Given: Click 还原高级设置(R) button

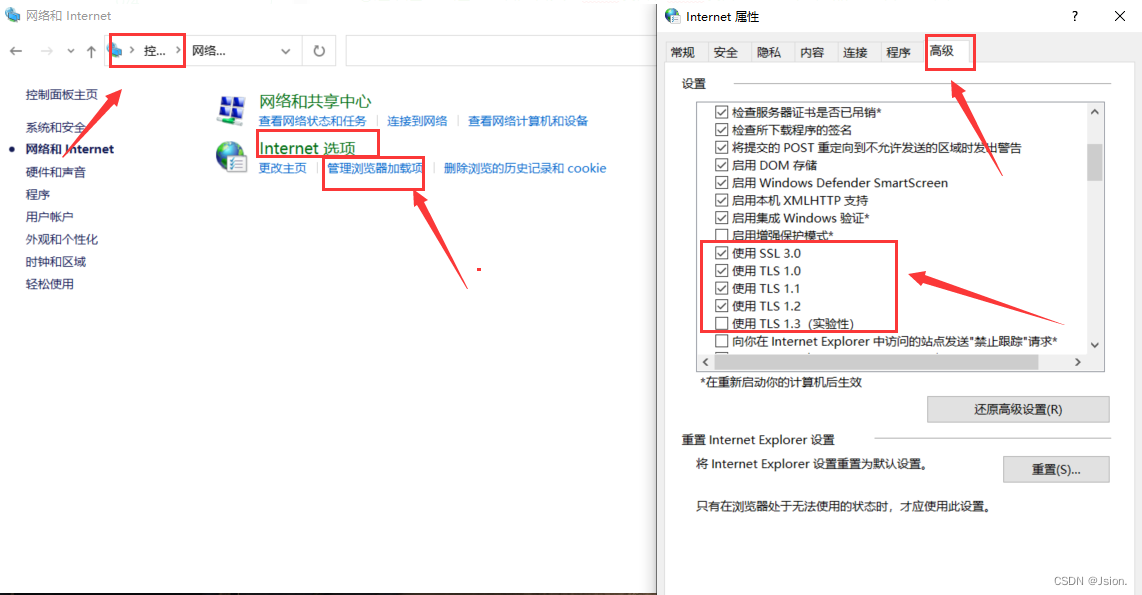Looking at the screenshot, I should [1018, 409].
